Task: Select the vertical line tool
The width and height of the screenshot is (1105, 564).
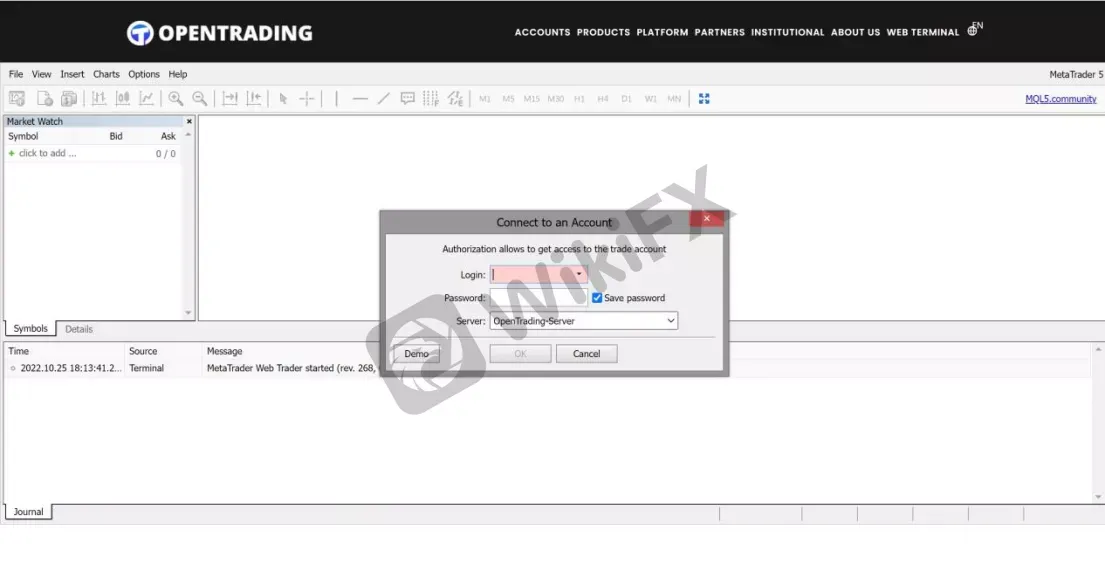Action: [336, 99]
